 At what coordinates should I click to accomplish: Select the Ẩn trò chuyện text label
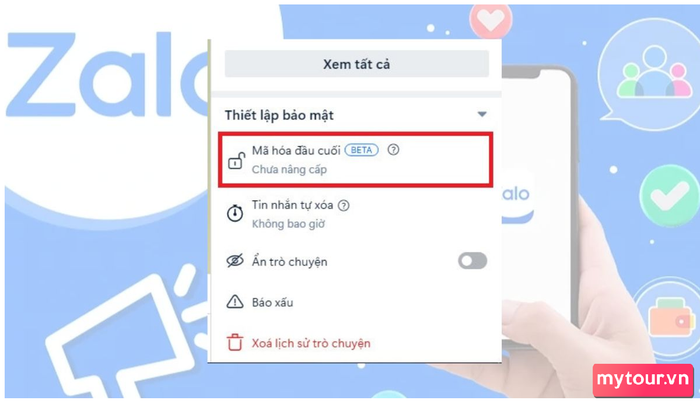pos(289,262)
